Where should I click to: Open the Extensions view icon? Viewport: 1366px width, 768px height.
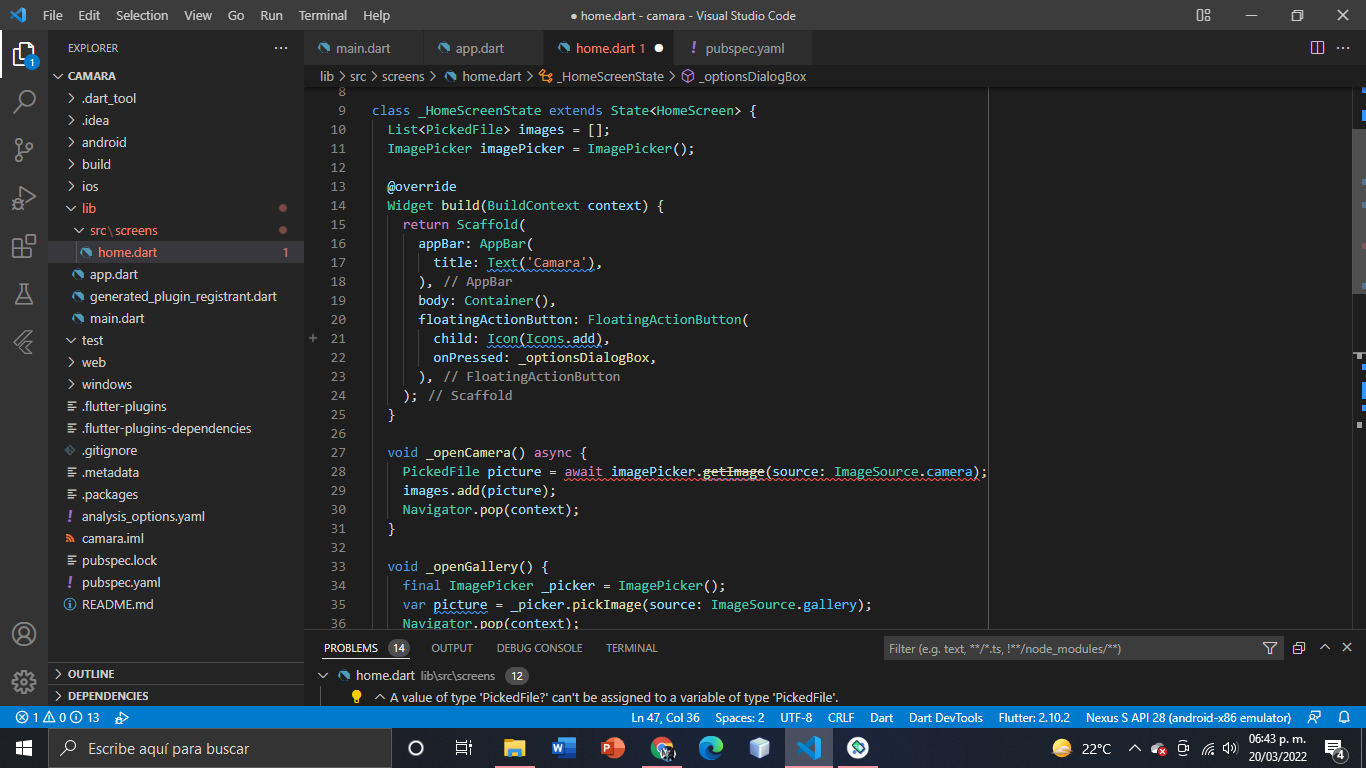[24, 246]
